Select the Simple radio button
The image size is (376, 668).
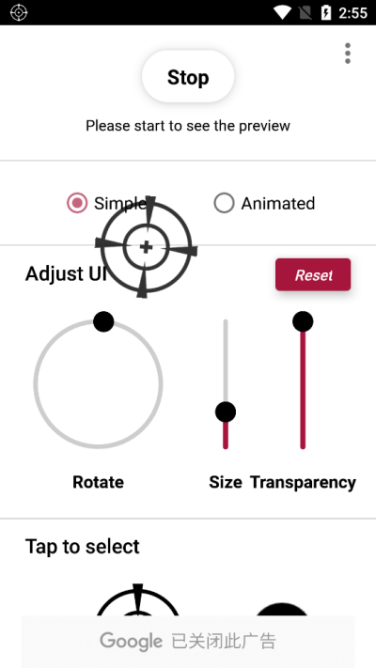pos(77,203)
